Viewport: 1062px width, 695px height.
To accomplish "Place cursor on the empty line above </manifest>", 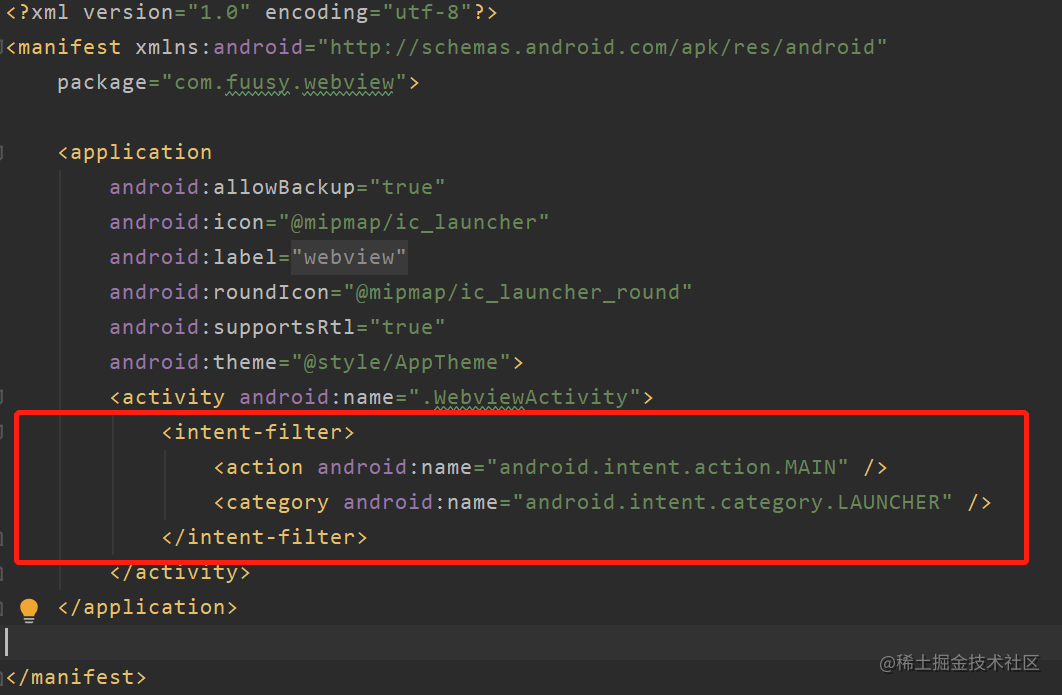I will [531, 642].
